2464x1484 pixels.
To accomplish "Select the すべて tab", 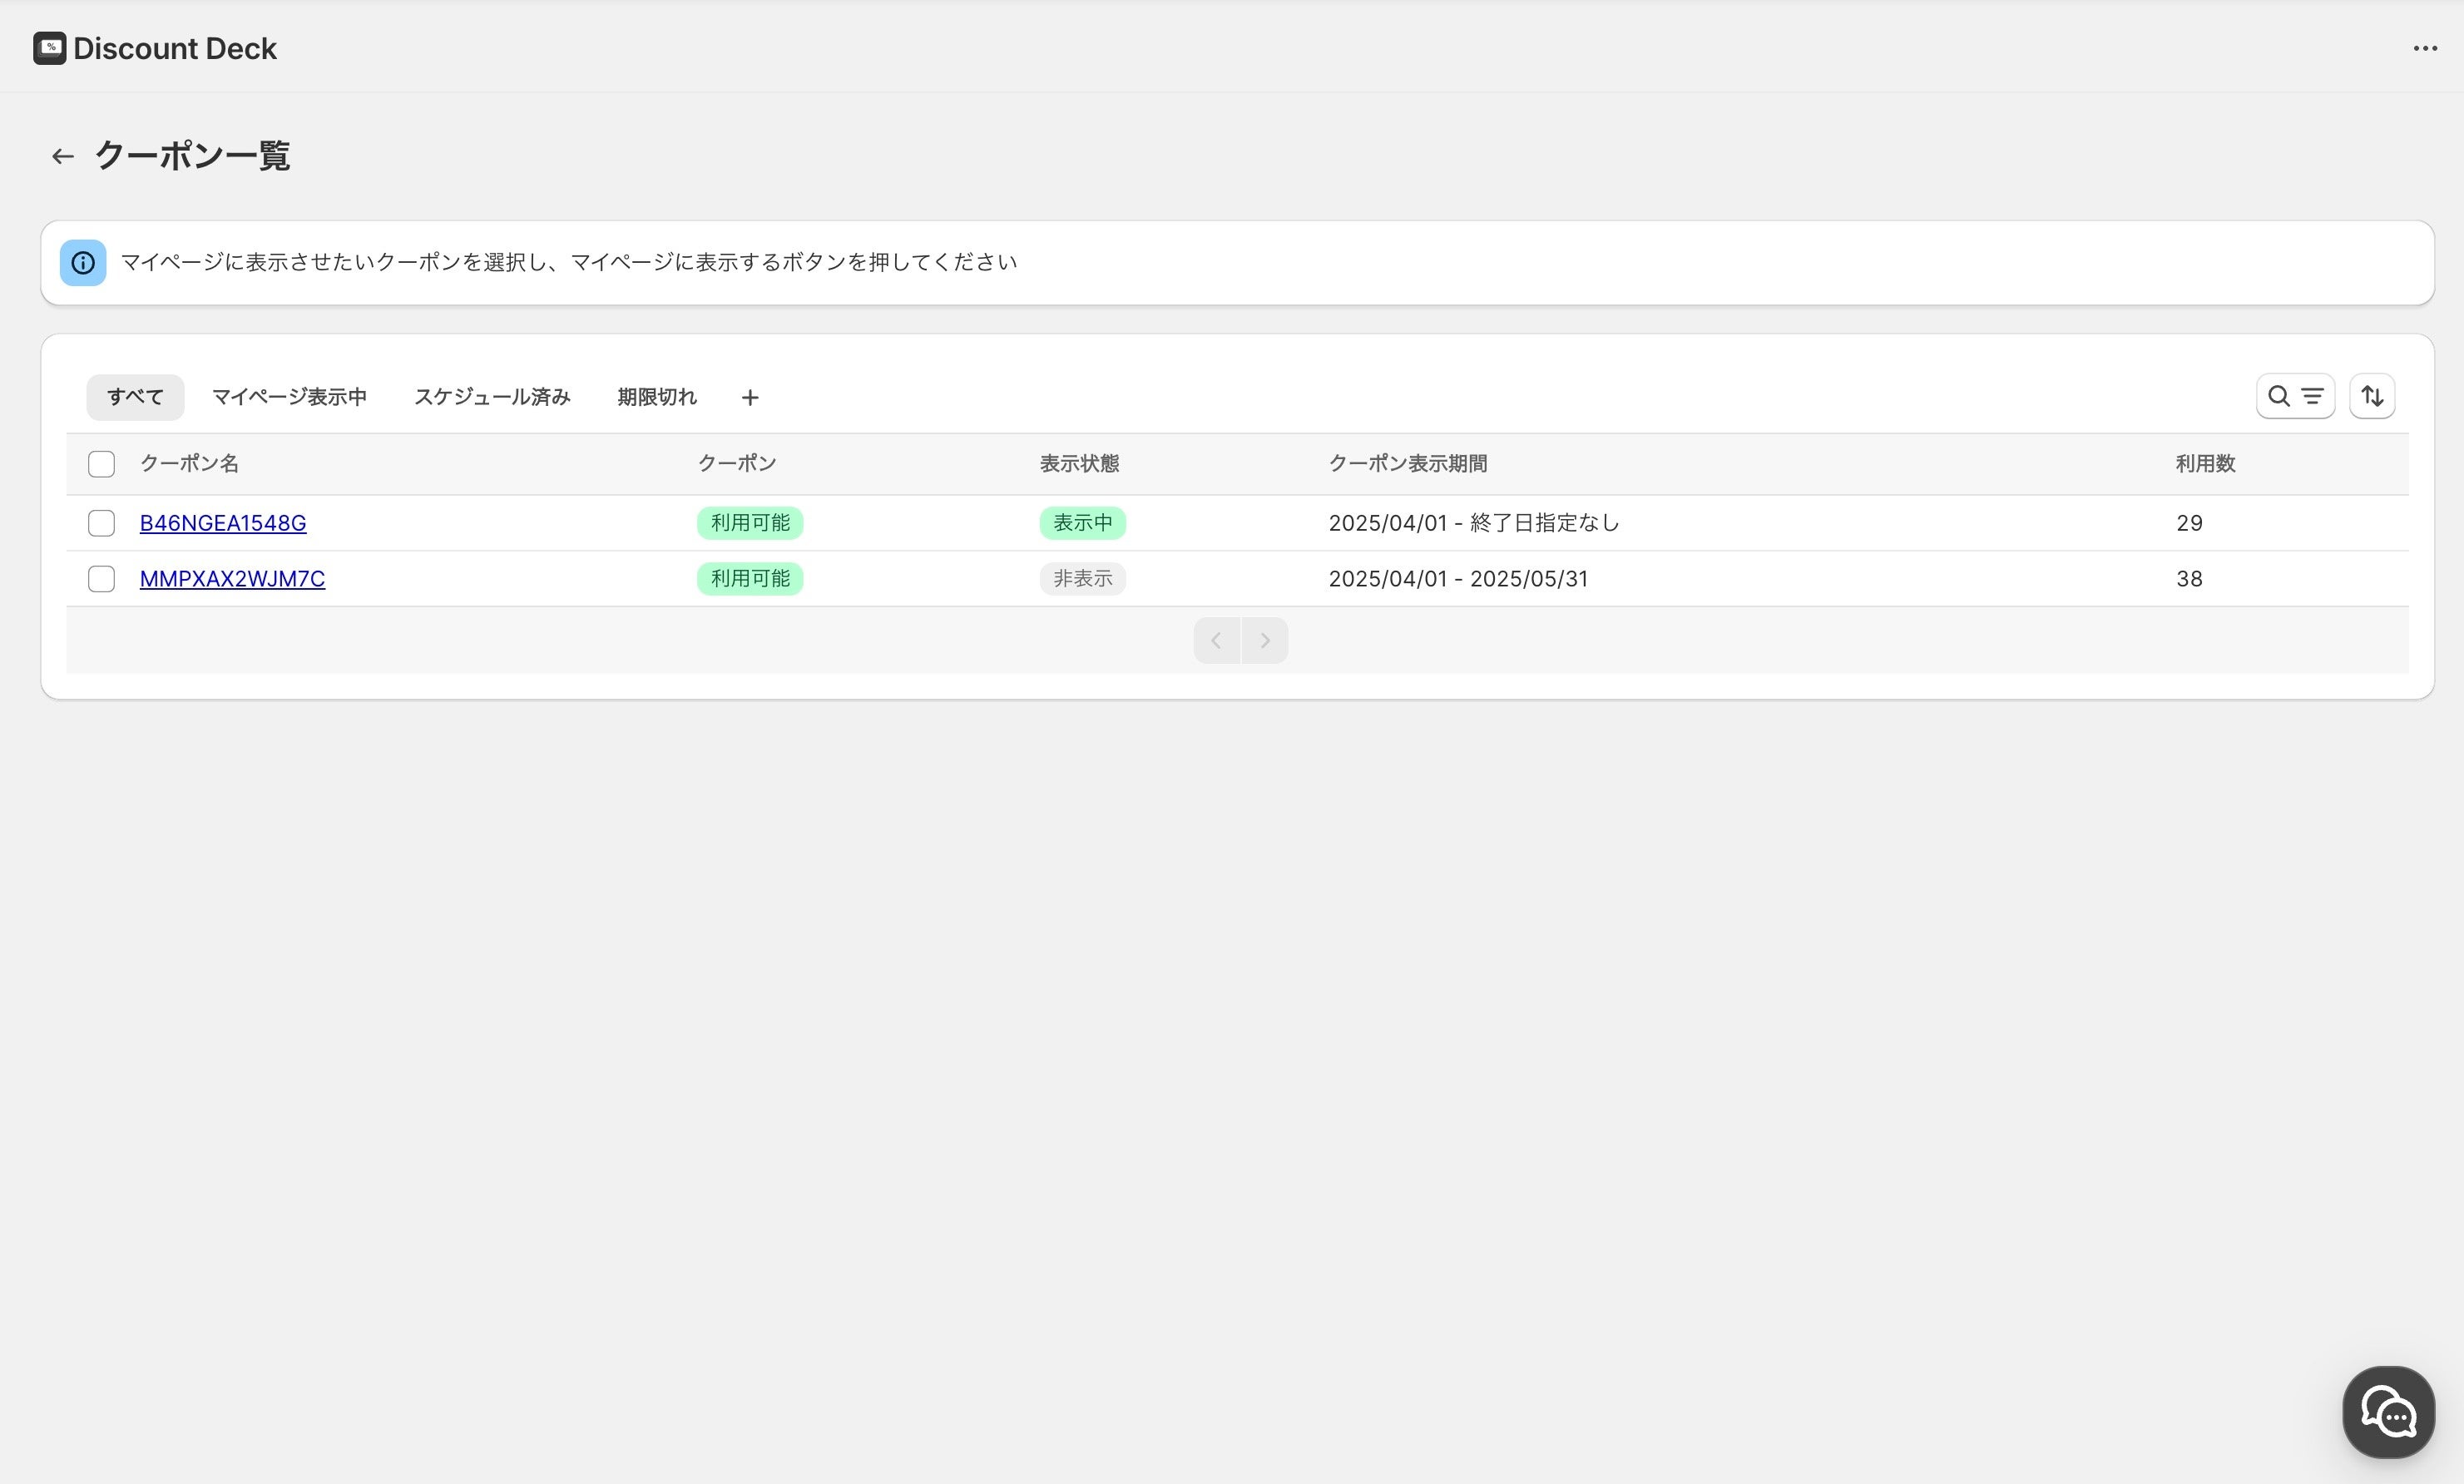I will pos(135,397).
